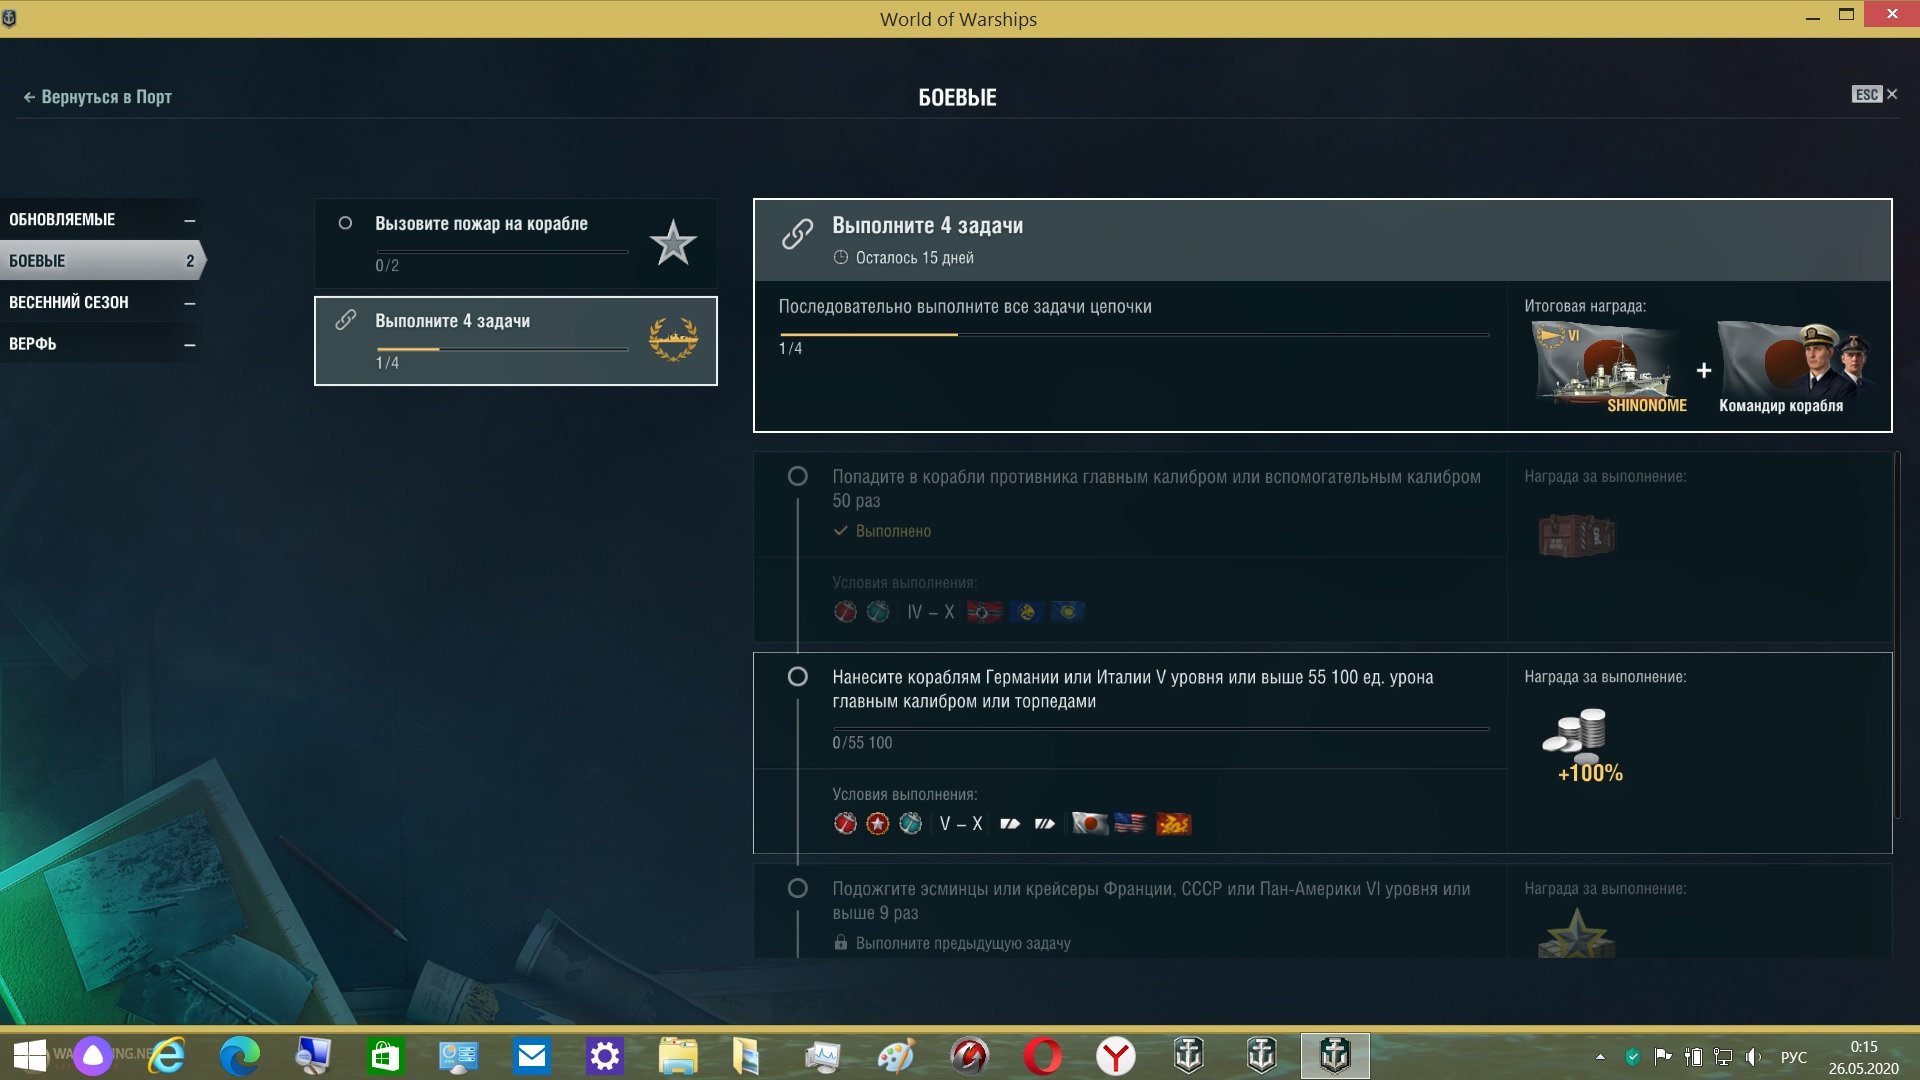Open the 'Верфь' category
The height and width of the screenshot is (1080, 1920).
[101, 344]
